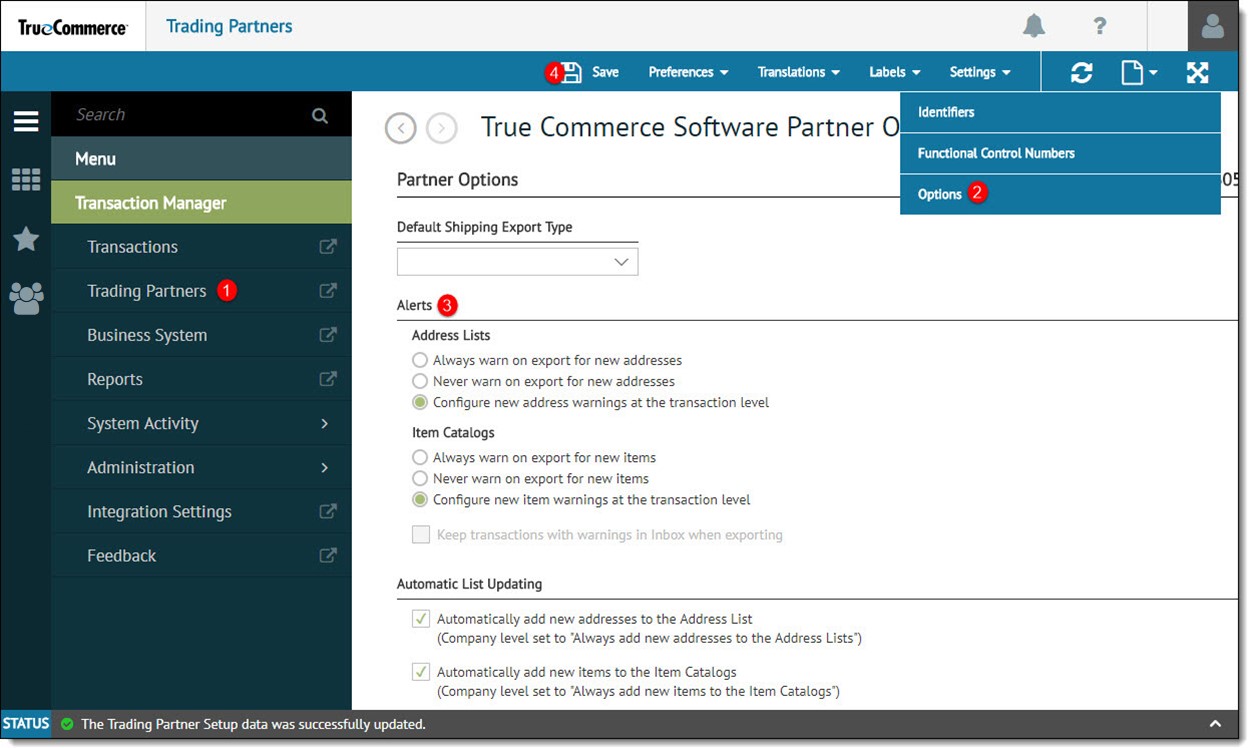Open help question mark icon

(1100, 26)
